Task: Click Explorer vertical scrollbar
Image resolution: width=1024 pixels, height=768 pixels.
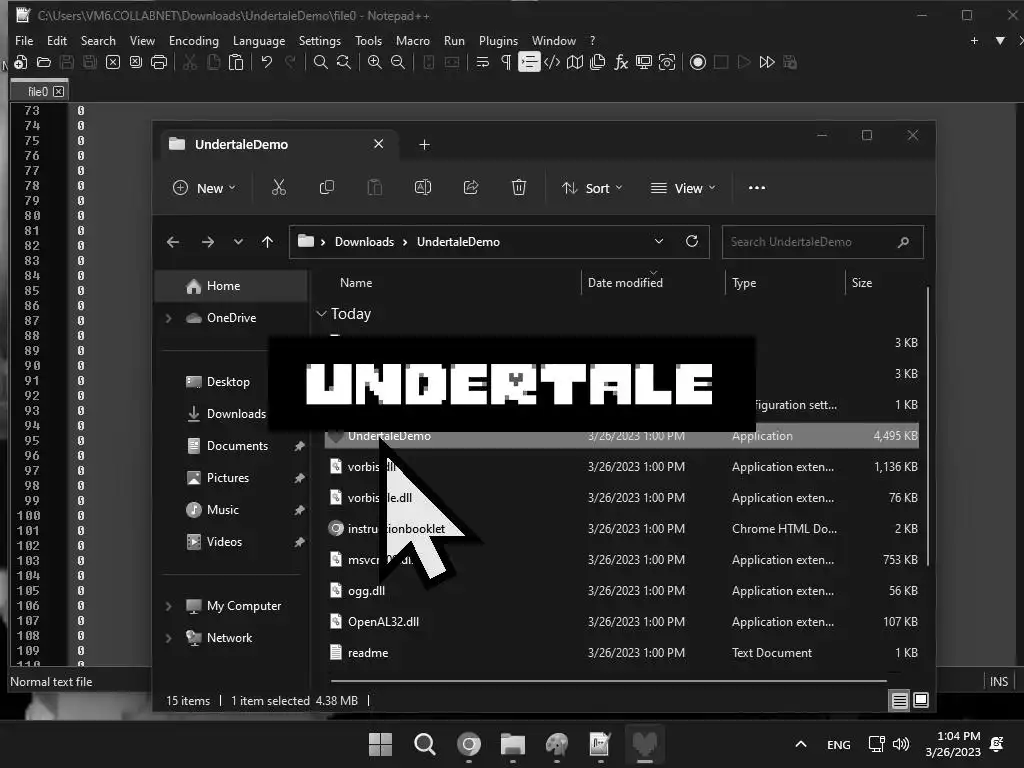Action: (927, 424)
